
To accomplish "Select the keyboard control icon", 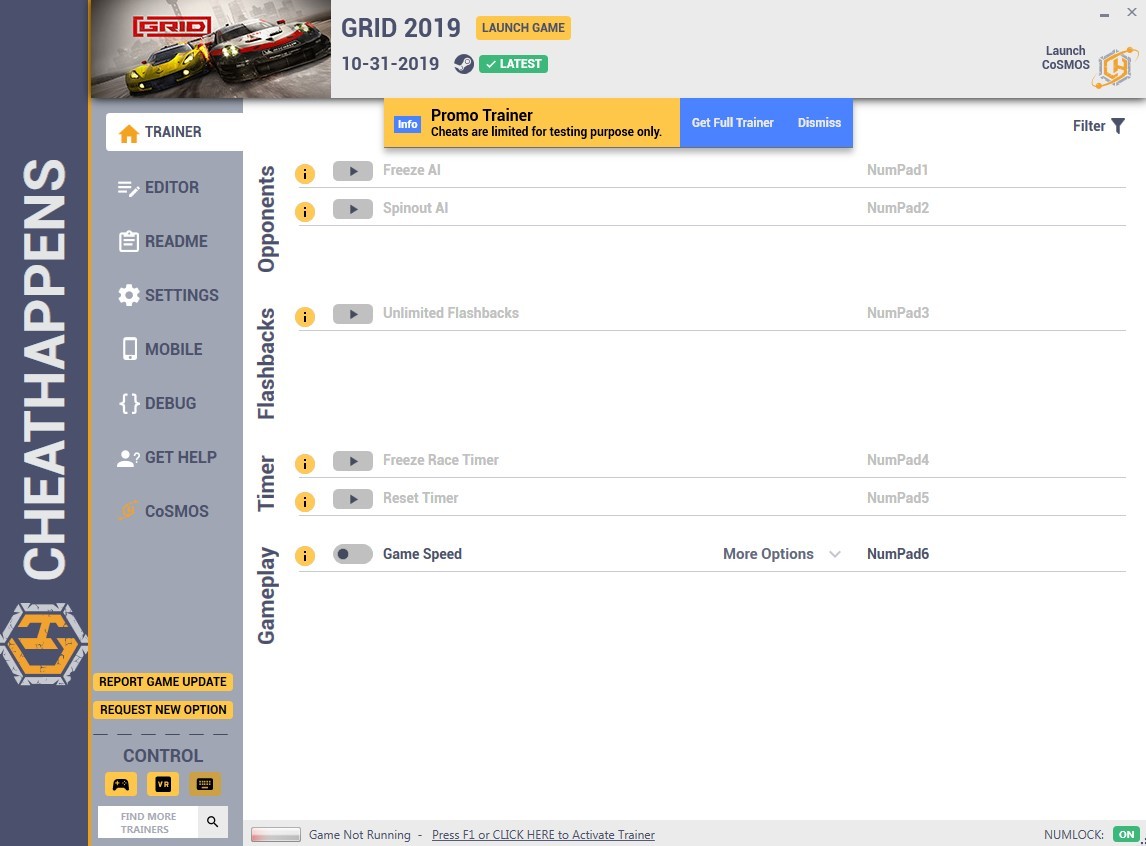I will (x=205, y=784).
